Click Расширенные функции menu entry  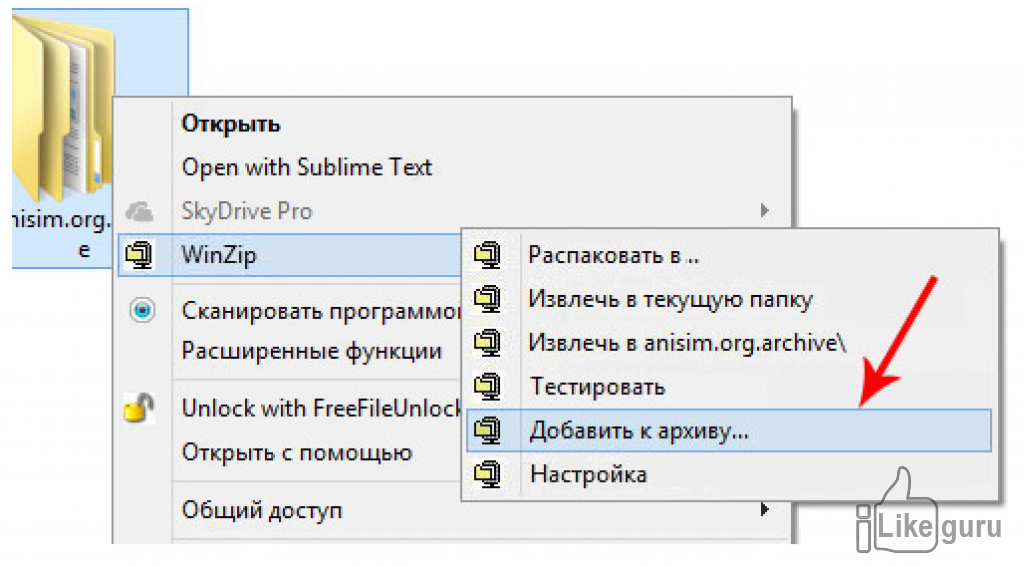click(311, 351)
